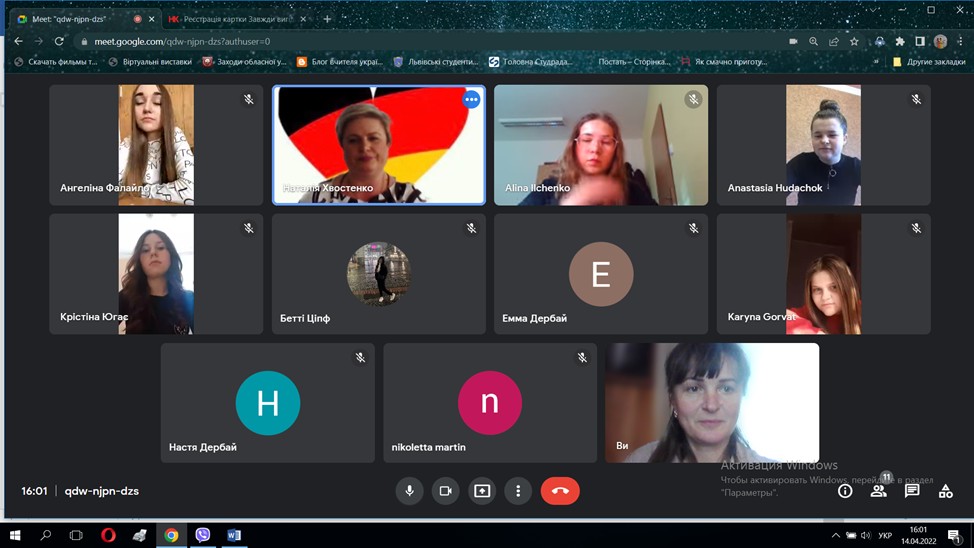Open the Activities panel icon
The image size is (974, 548).
pyautogui.click(x=945, y=491)
